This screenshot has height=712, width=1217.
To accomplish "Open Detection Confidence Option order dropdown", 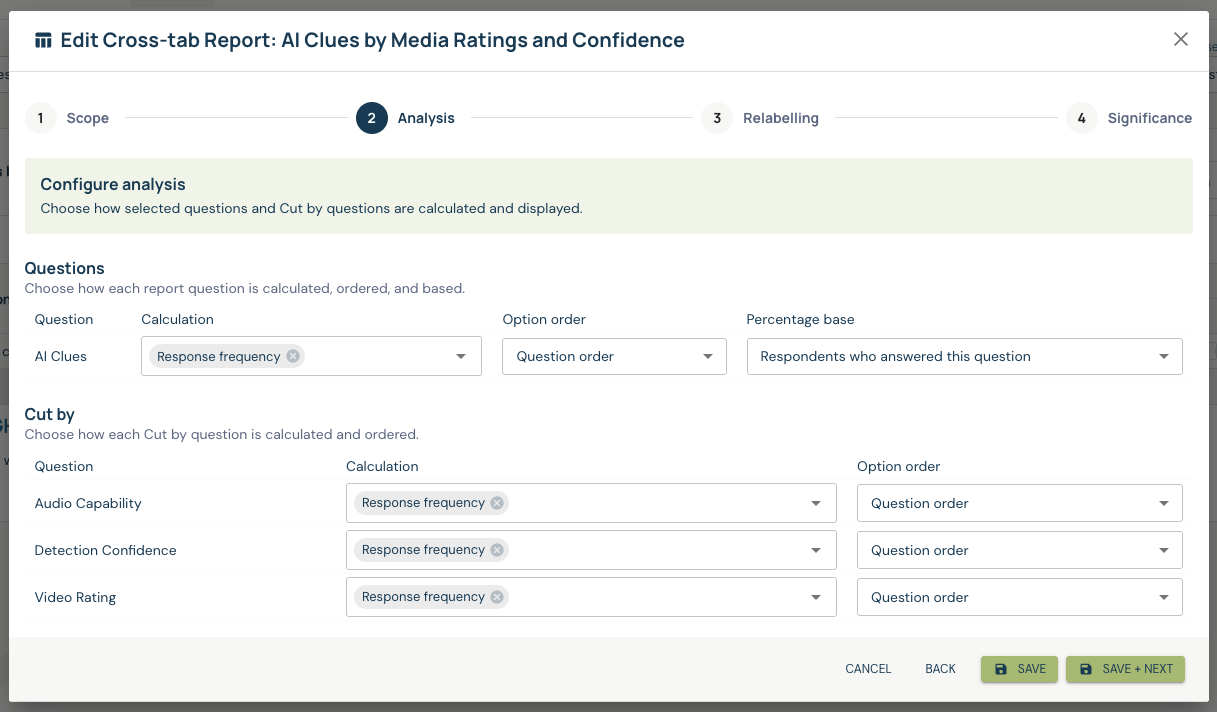I will [x=1020, y=550].
